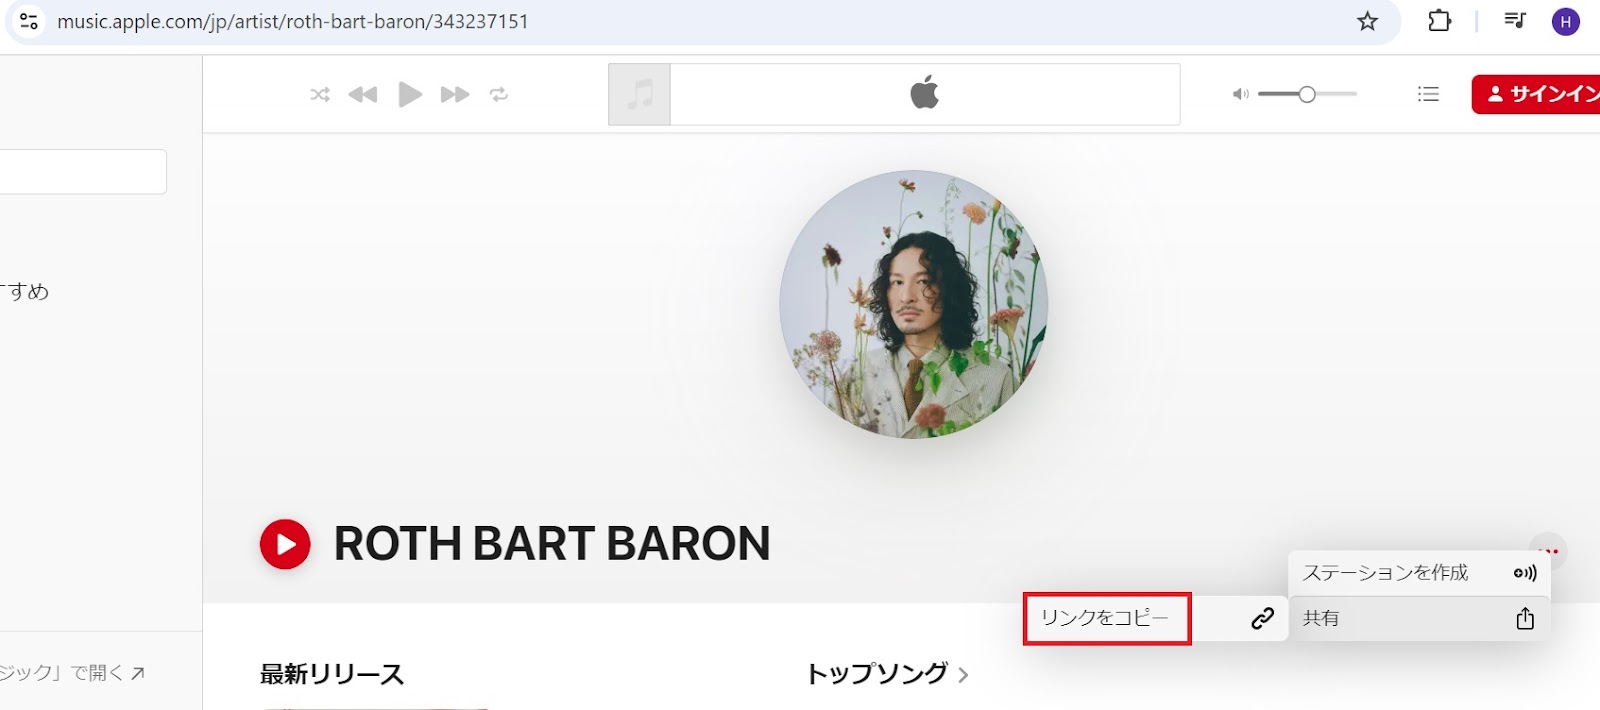Screen dimensions: 1600x710
Task: Open browser extensions puzzle icon
Action: coord(1439,21)
